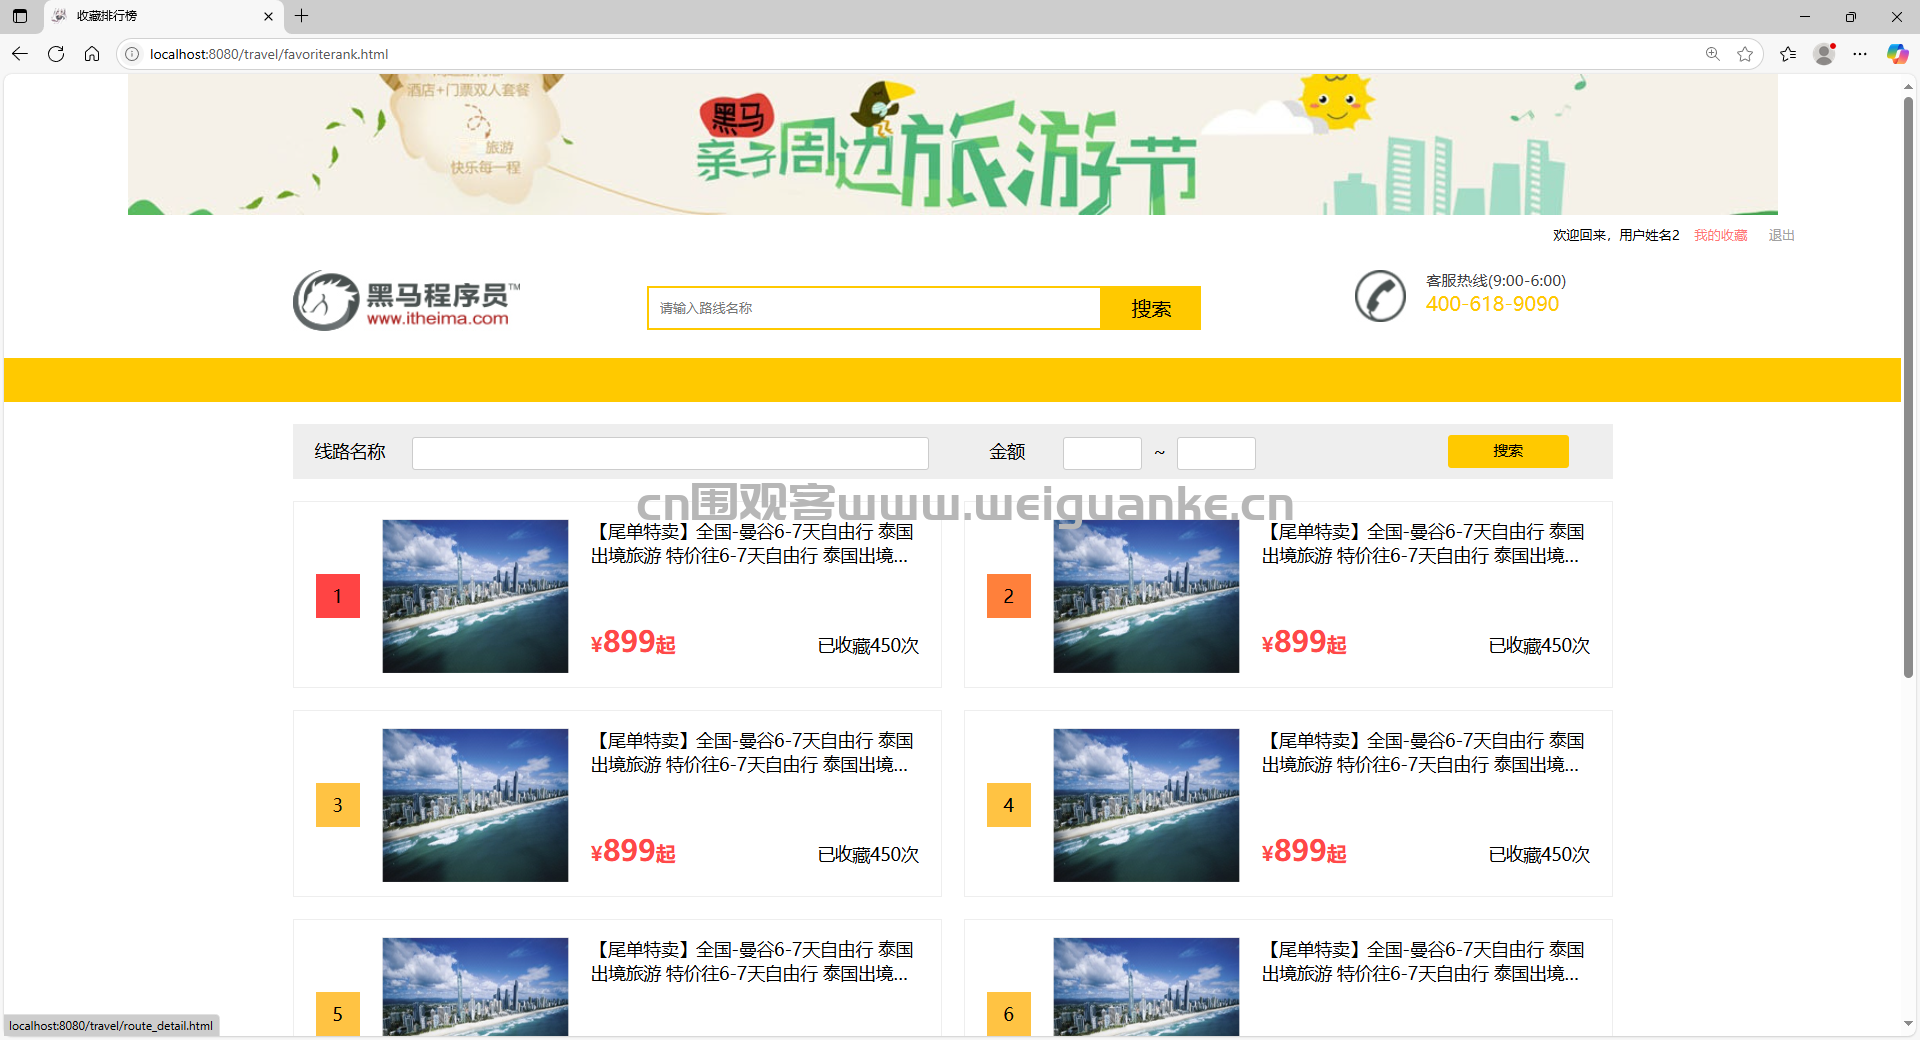Screen dimensions: 1920x1040
Task: View site information icon in address bar
Action: [x=132, y=54]
